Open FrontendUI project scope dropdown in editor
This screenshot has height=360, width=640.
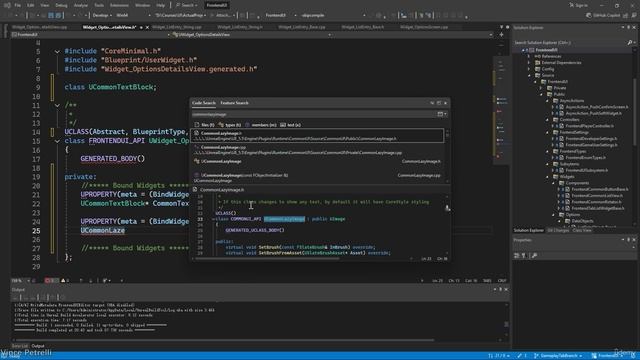pos(91,35)
